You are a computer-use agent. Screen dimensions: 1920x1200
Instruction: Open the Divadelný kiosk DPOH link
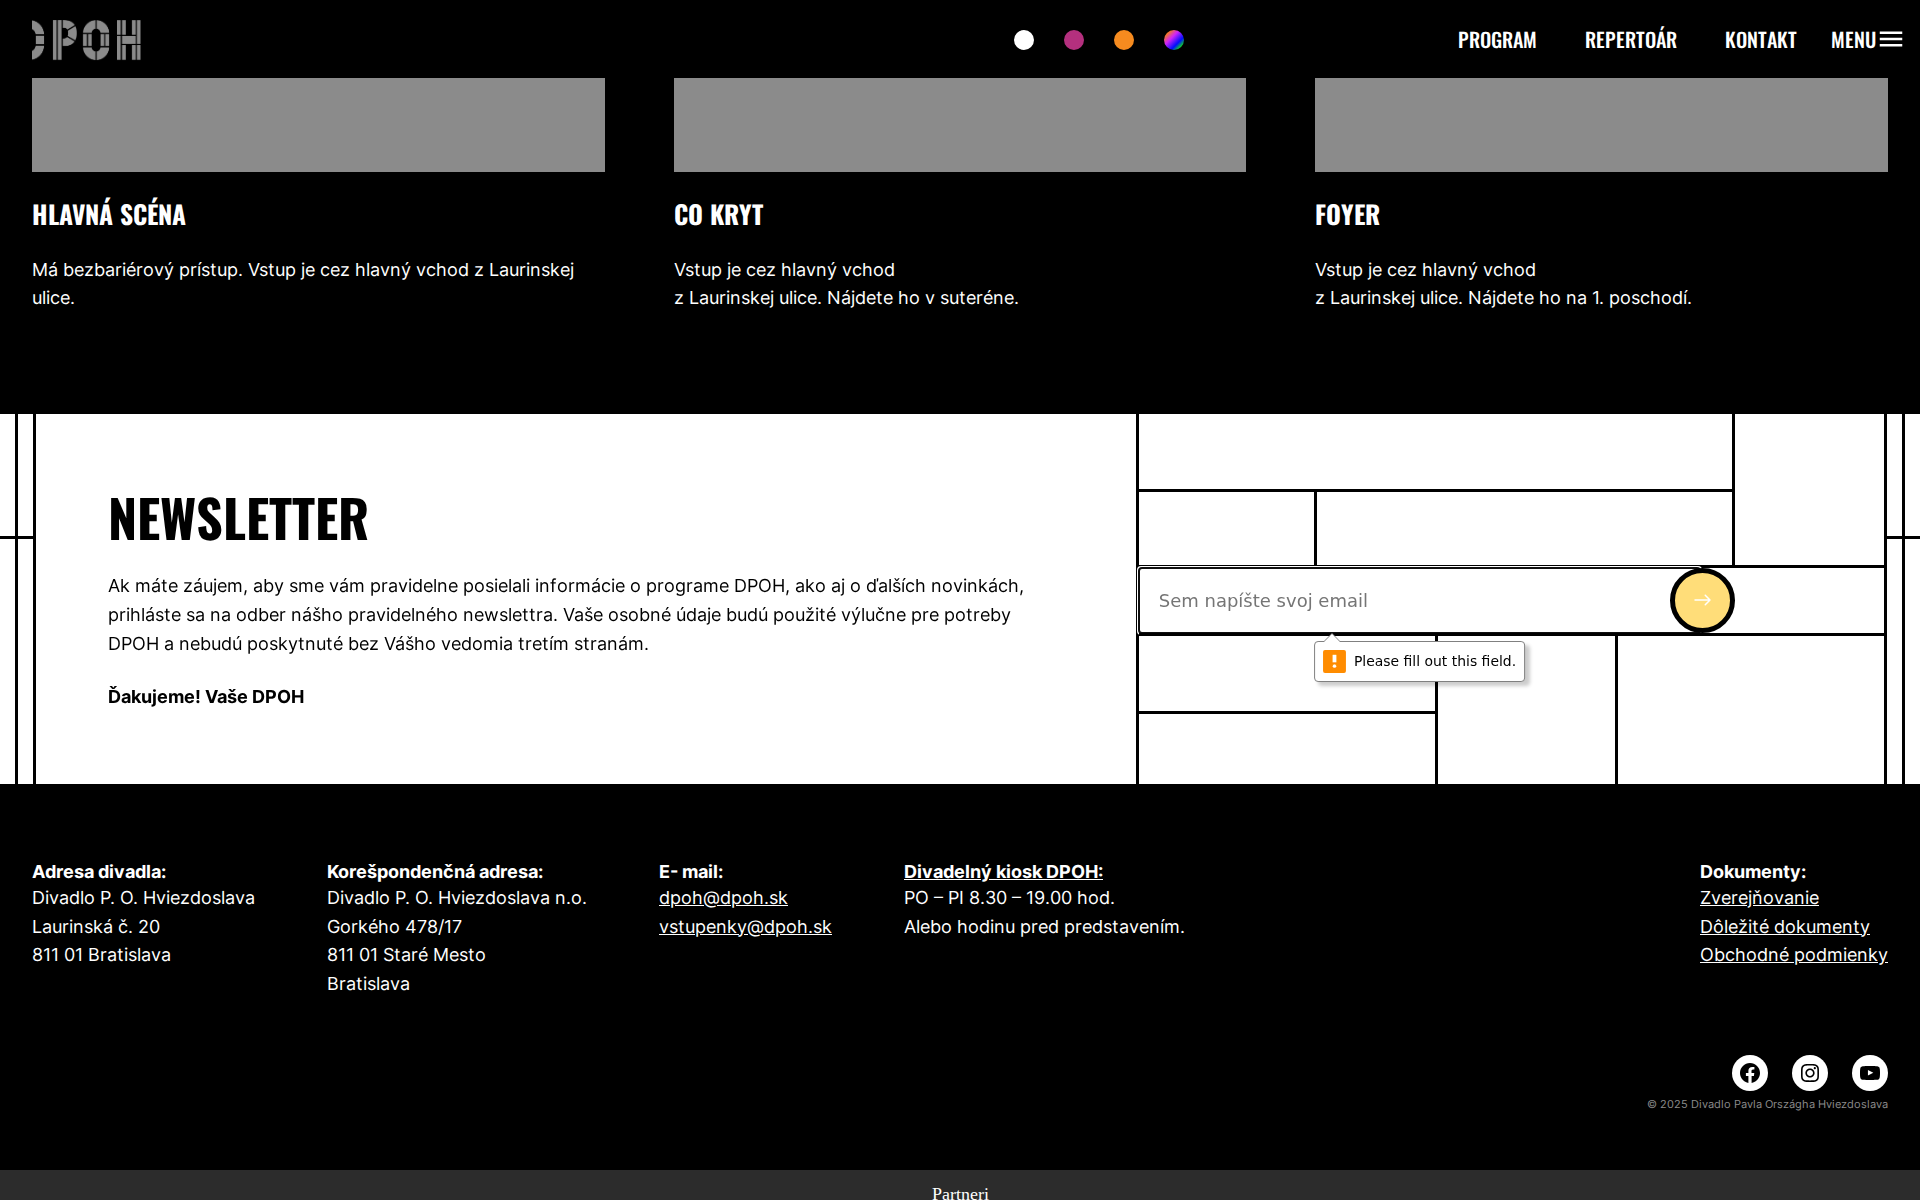(x=1003, y=872)
